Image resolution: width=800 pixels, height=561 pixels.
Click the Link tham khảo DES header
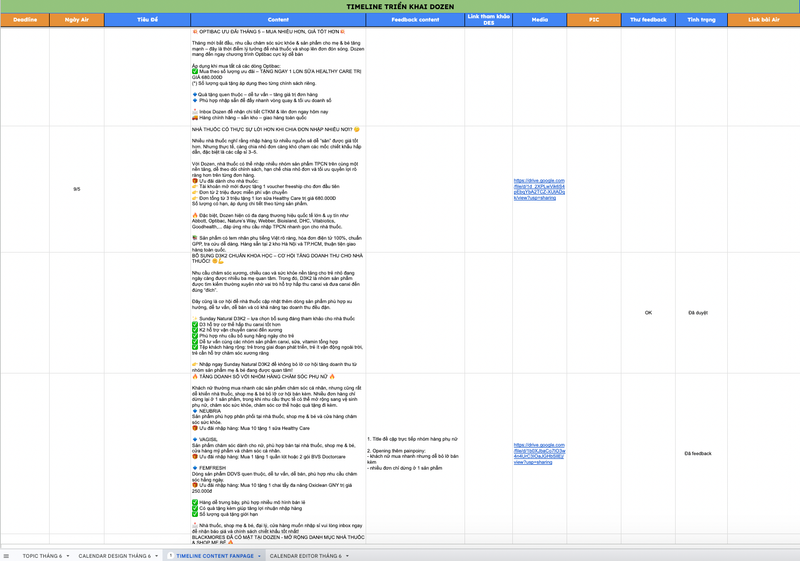point(489,19)
